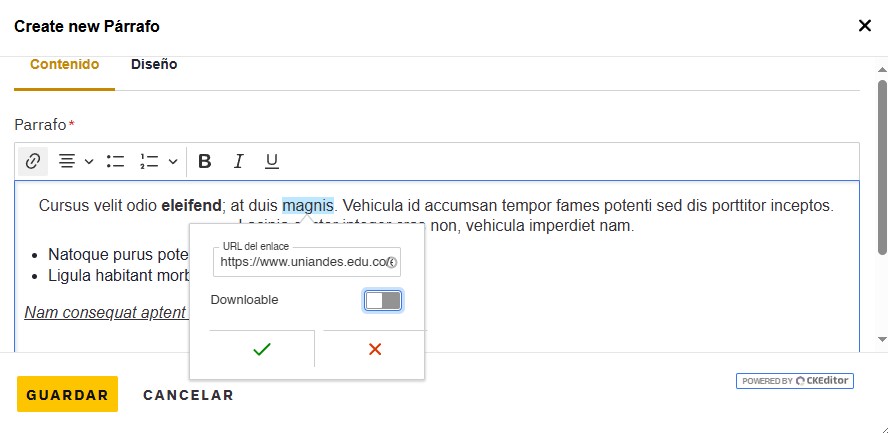Confirm link with green checkmark
This screenshot has width=888, height=433.
262,349
